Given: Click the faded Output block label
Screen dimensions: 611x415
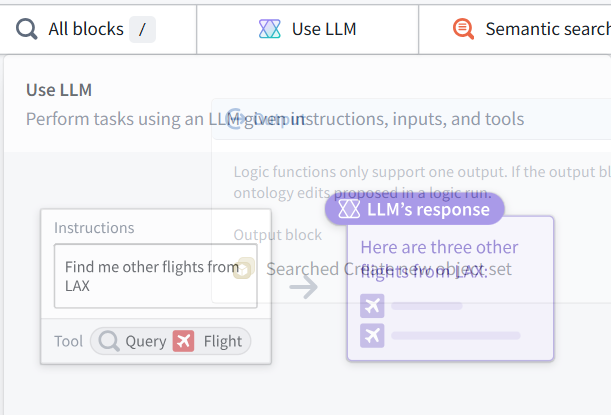Looking at the screenshot, I should pyautogui.click(x=277, y=235).
